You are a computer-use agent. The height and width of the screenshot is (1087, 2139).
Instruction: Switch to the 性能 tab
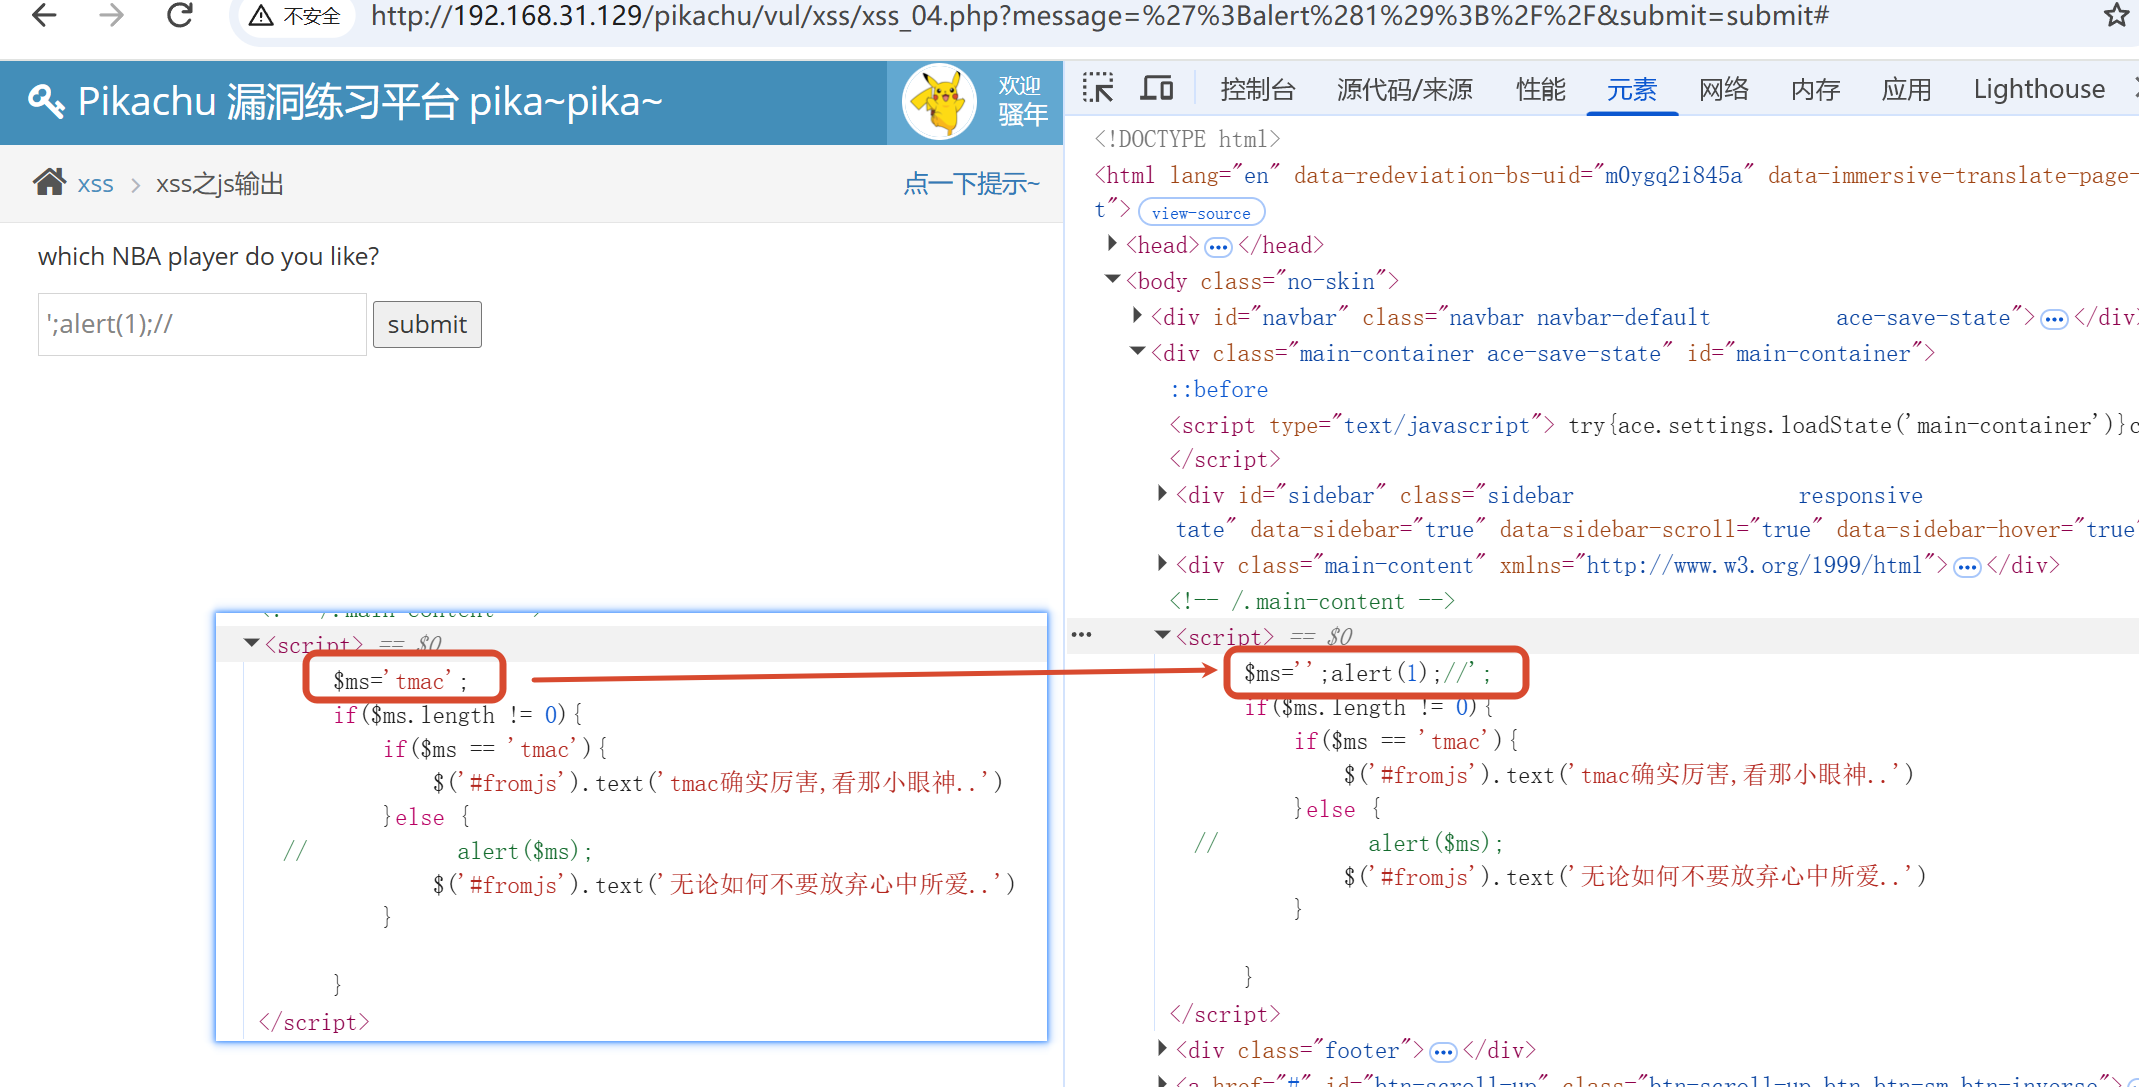[1541, 90]
